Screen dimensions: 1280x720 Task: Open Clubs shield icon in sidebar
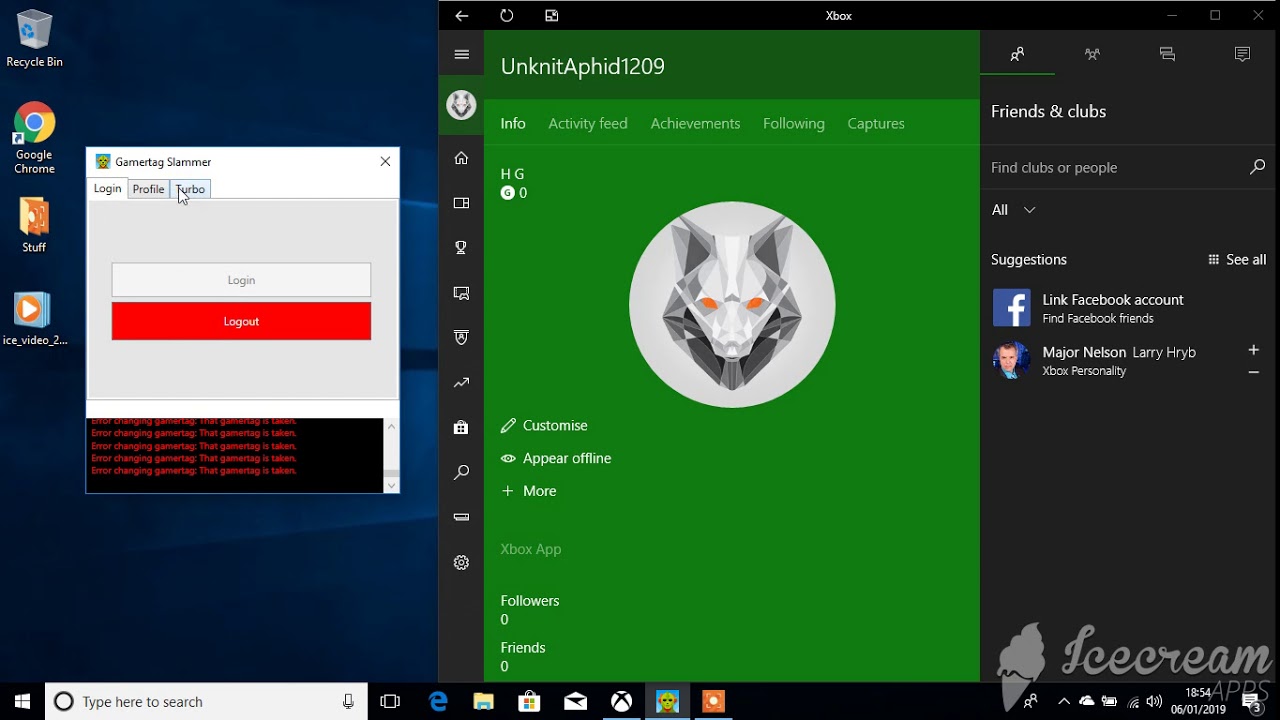click(x=461, y=338)
